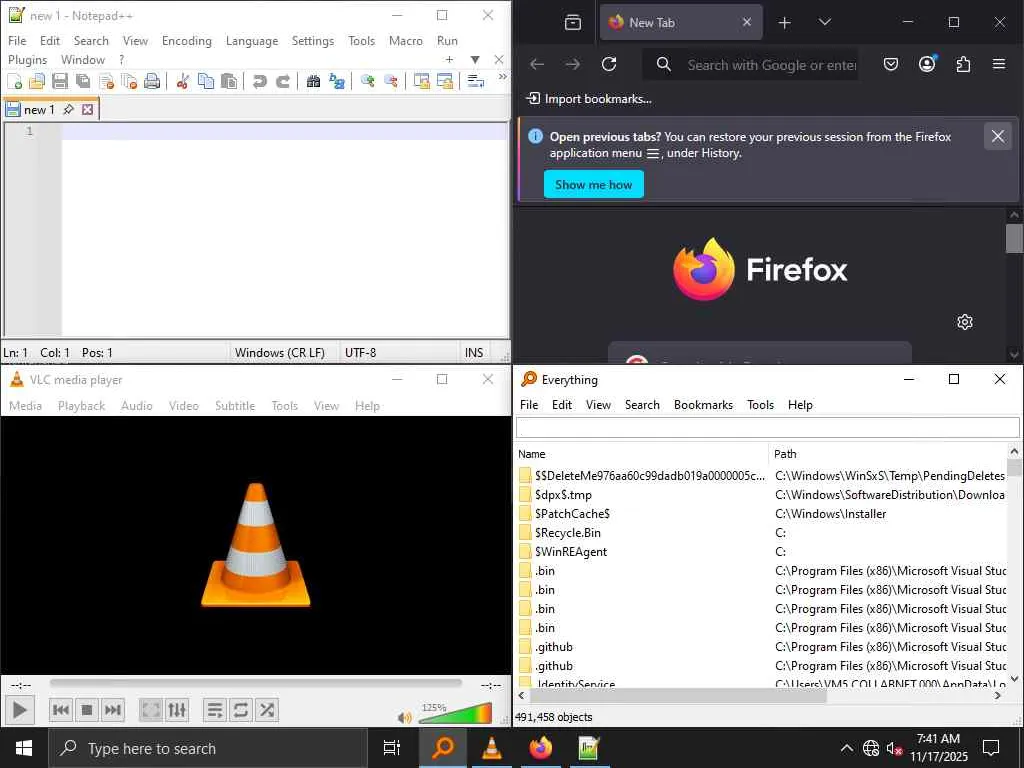The image size is (1024, 768).
Task: Click inside the Notepad++ text editing area
Action: point(285,229)
